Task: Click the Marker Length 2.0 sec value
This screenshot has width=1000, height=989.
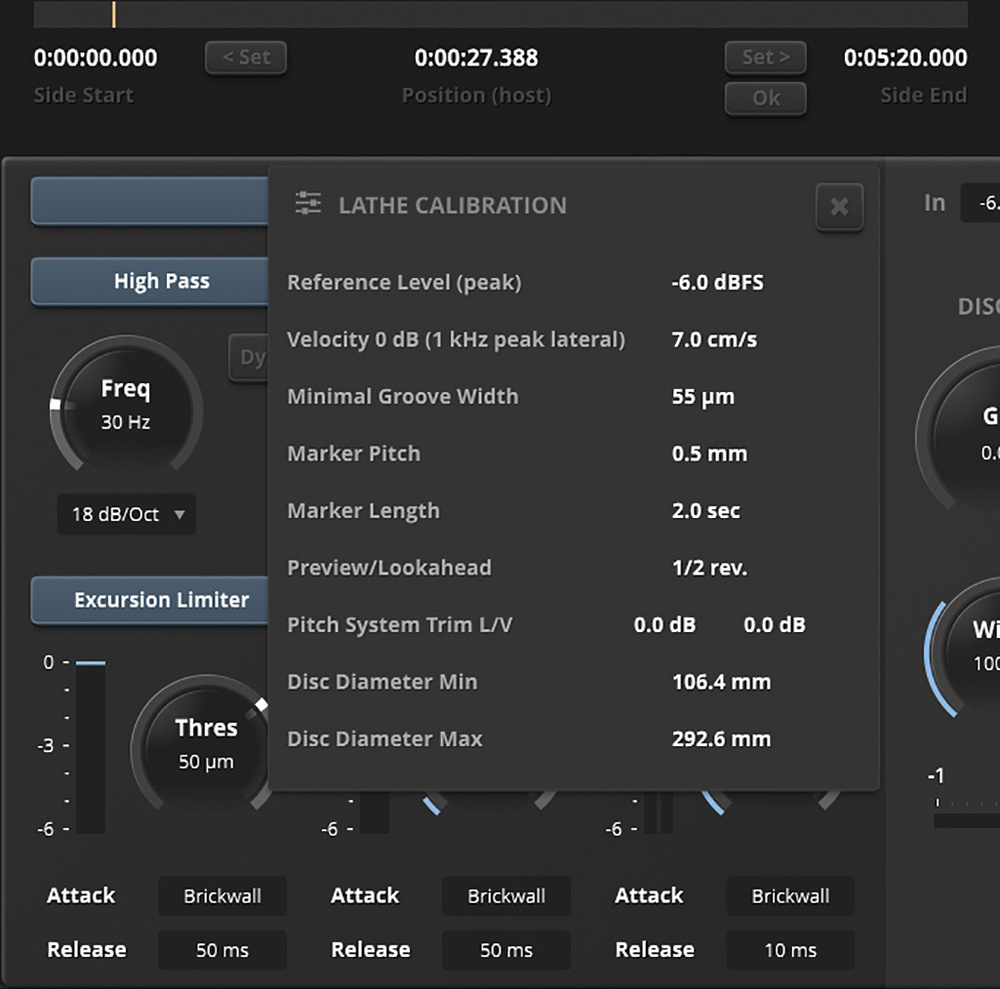Action: [x=706, y=511]
